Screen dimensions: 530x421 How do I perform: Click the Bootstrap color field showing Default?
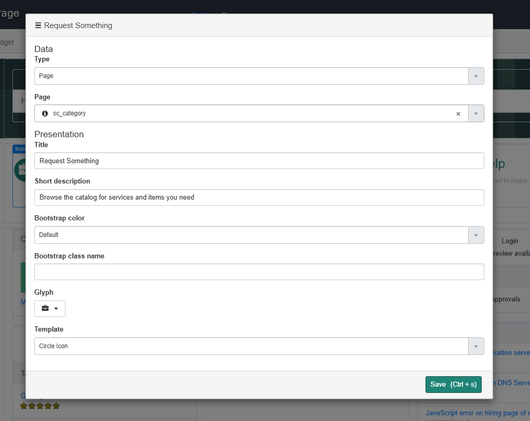point(251,235)
